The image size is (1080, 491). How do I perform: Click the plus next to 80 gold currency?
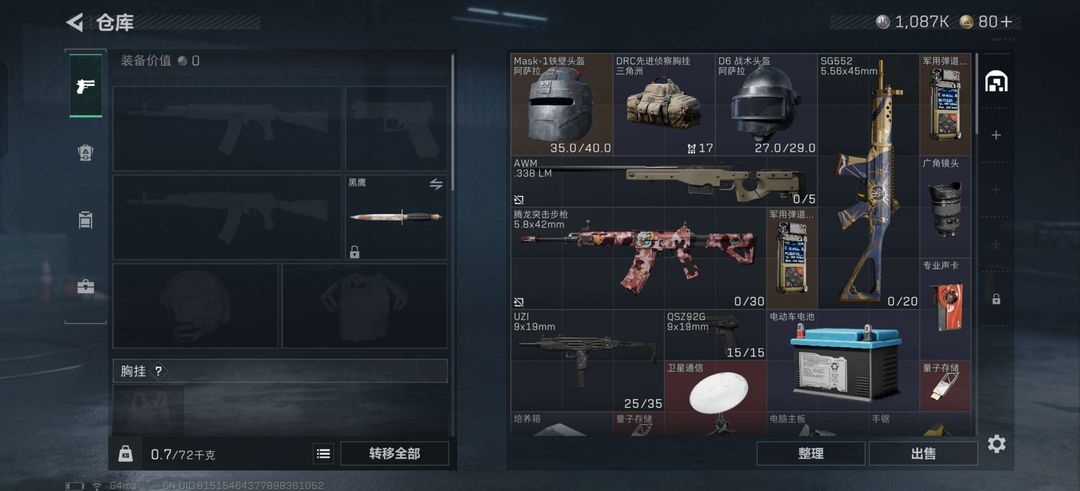click(x=1006, y=22)
